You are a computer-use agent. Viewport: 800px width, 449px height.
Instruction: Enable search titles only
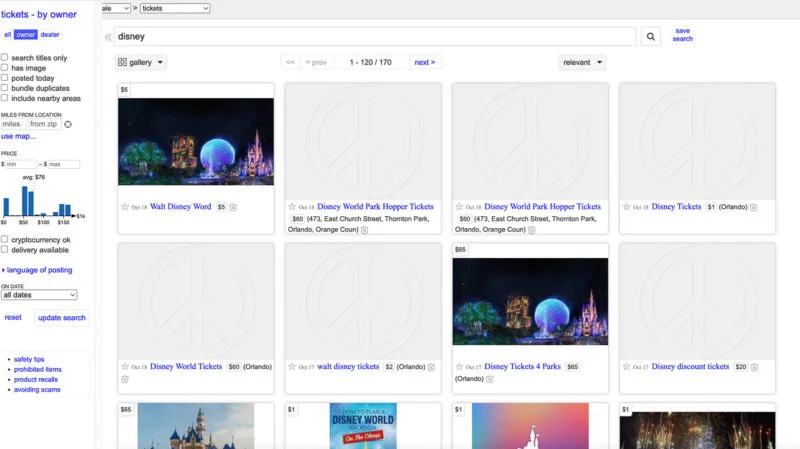point(5,57)
